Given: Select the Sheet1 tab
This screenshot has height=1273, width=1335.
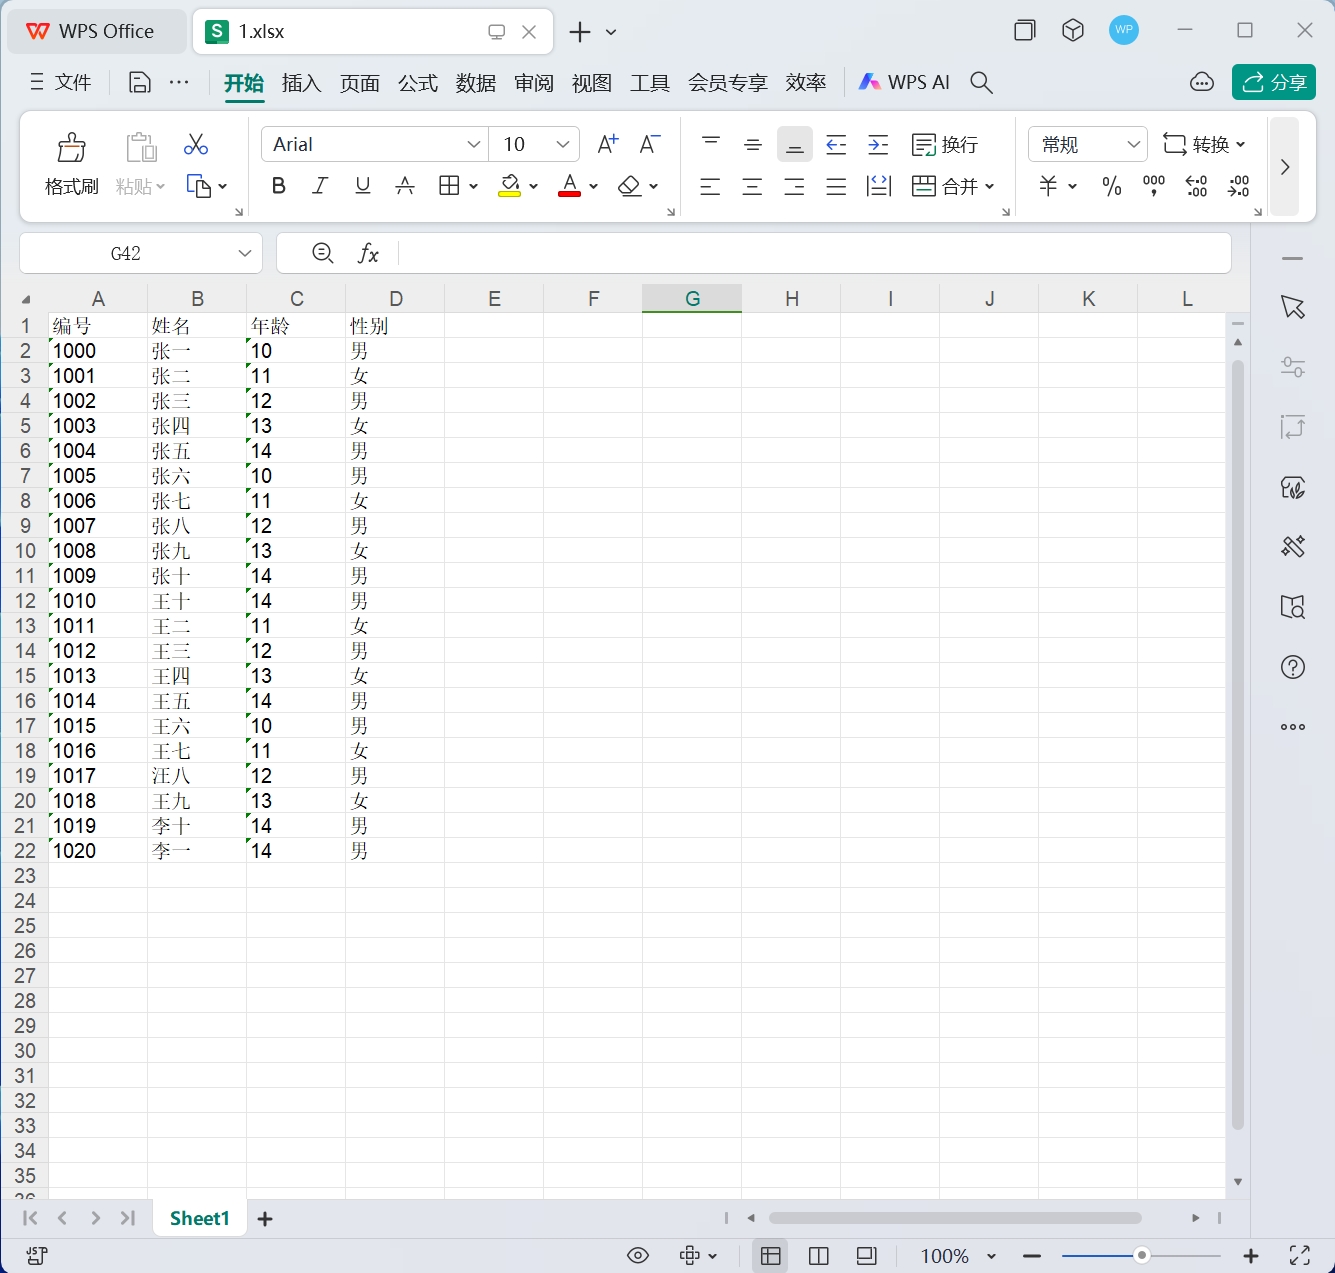Looking at the screenshot, I should click(199, 1218).
